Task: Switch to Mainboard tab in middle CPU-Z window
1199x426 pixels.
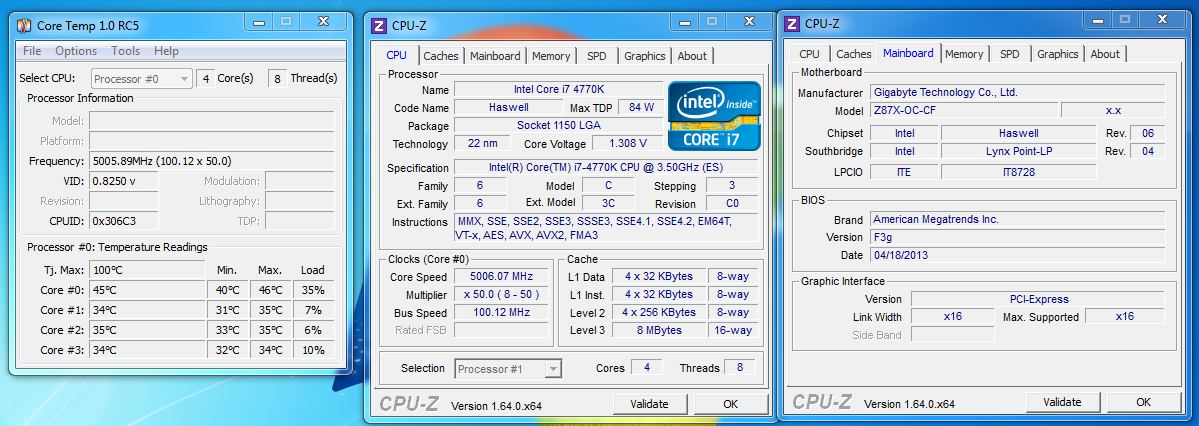Action: click(x=495, y=56)
